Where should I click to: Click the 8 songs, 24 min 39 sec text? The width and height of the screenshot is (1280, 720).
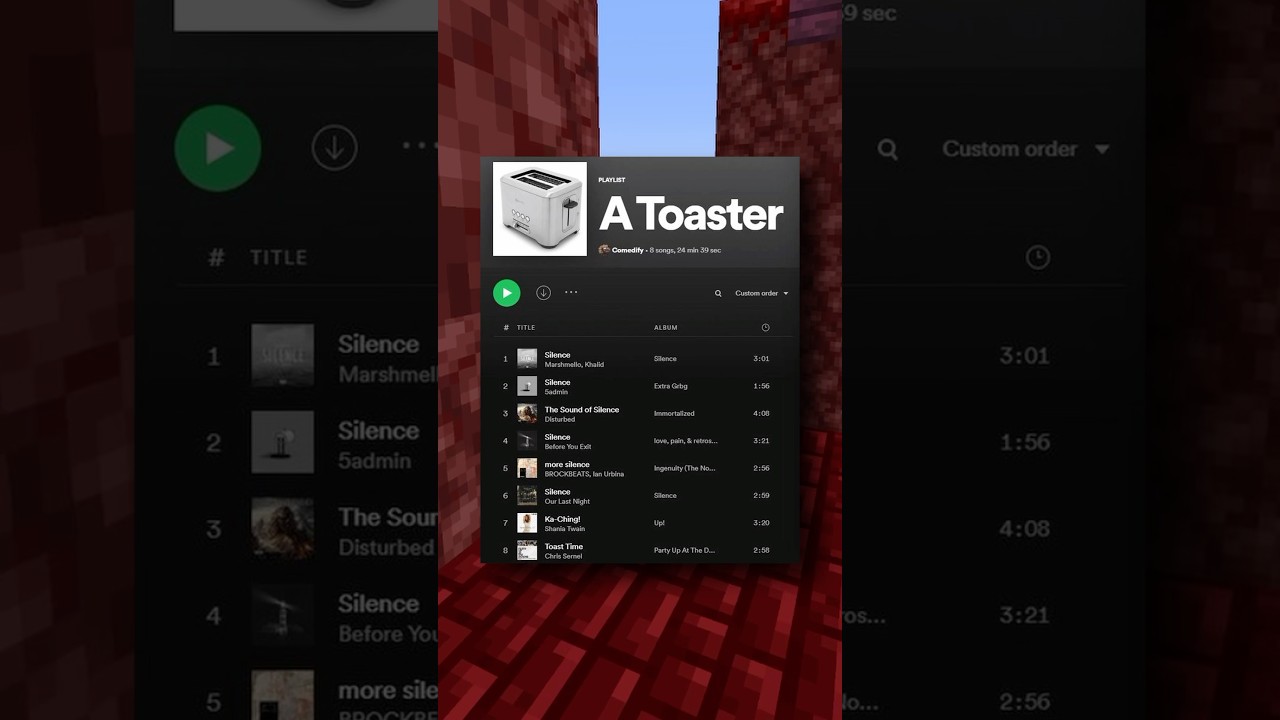tap(685, 250)
